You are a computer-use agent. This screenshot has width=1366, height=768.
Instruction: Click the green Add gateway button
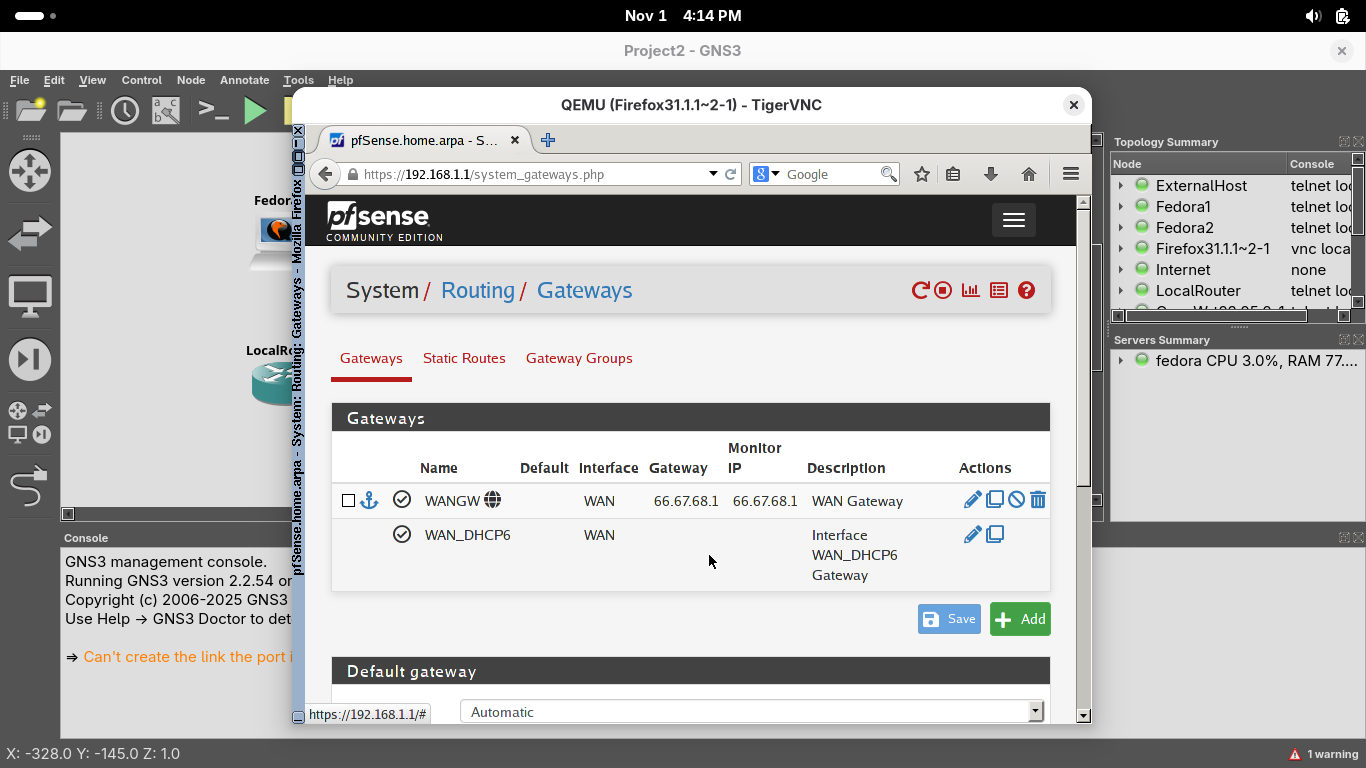click(x=1020, y=619)
